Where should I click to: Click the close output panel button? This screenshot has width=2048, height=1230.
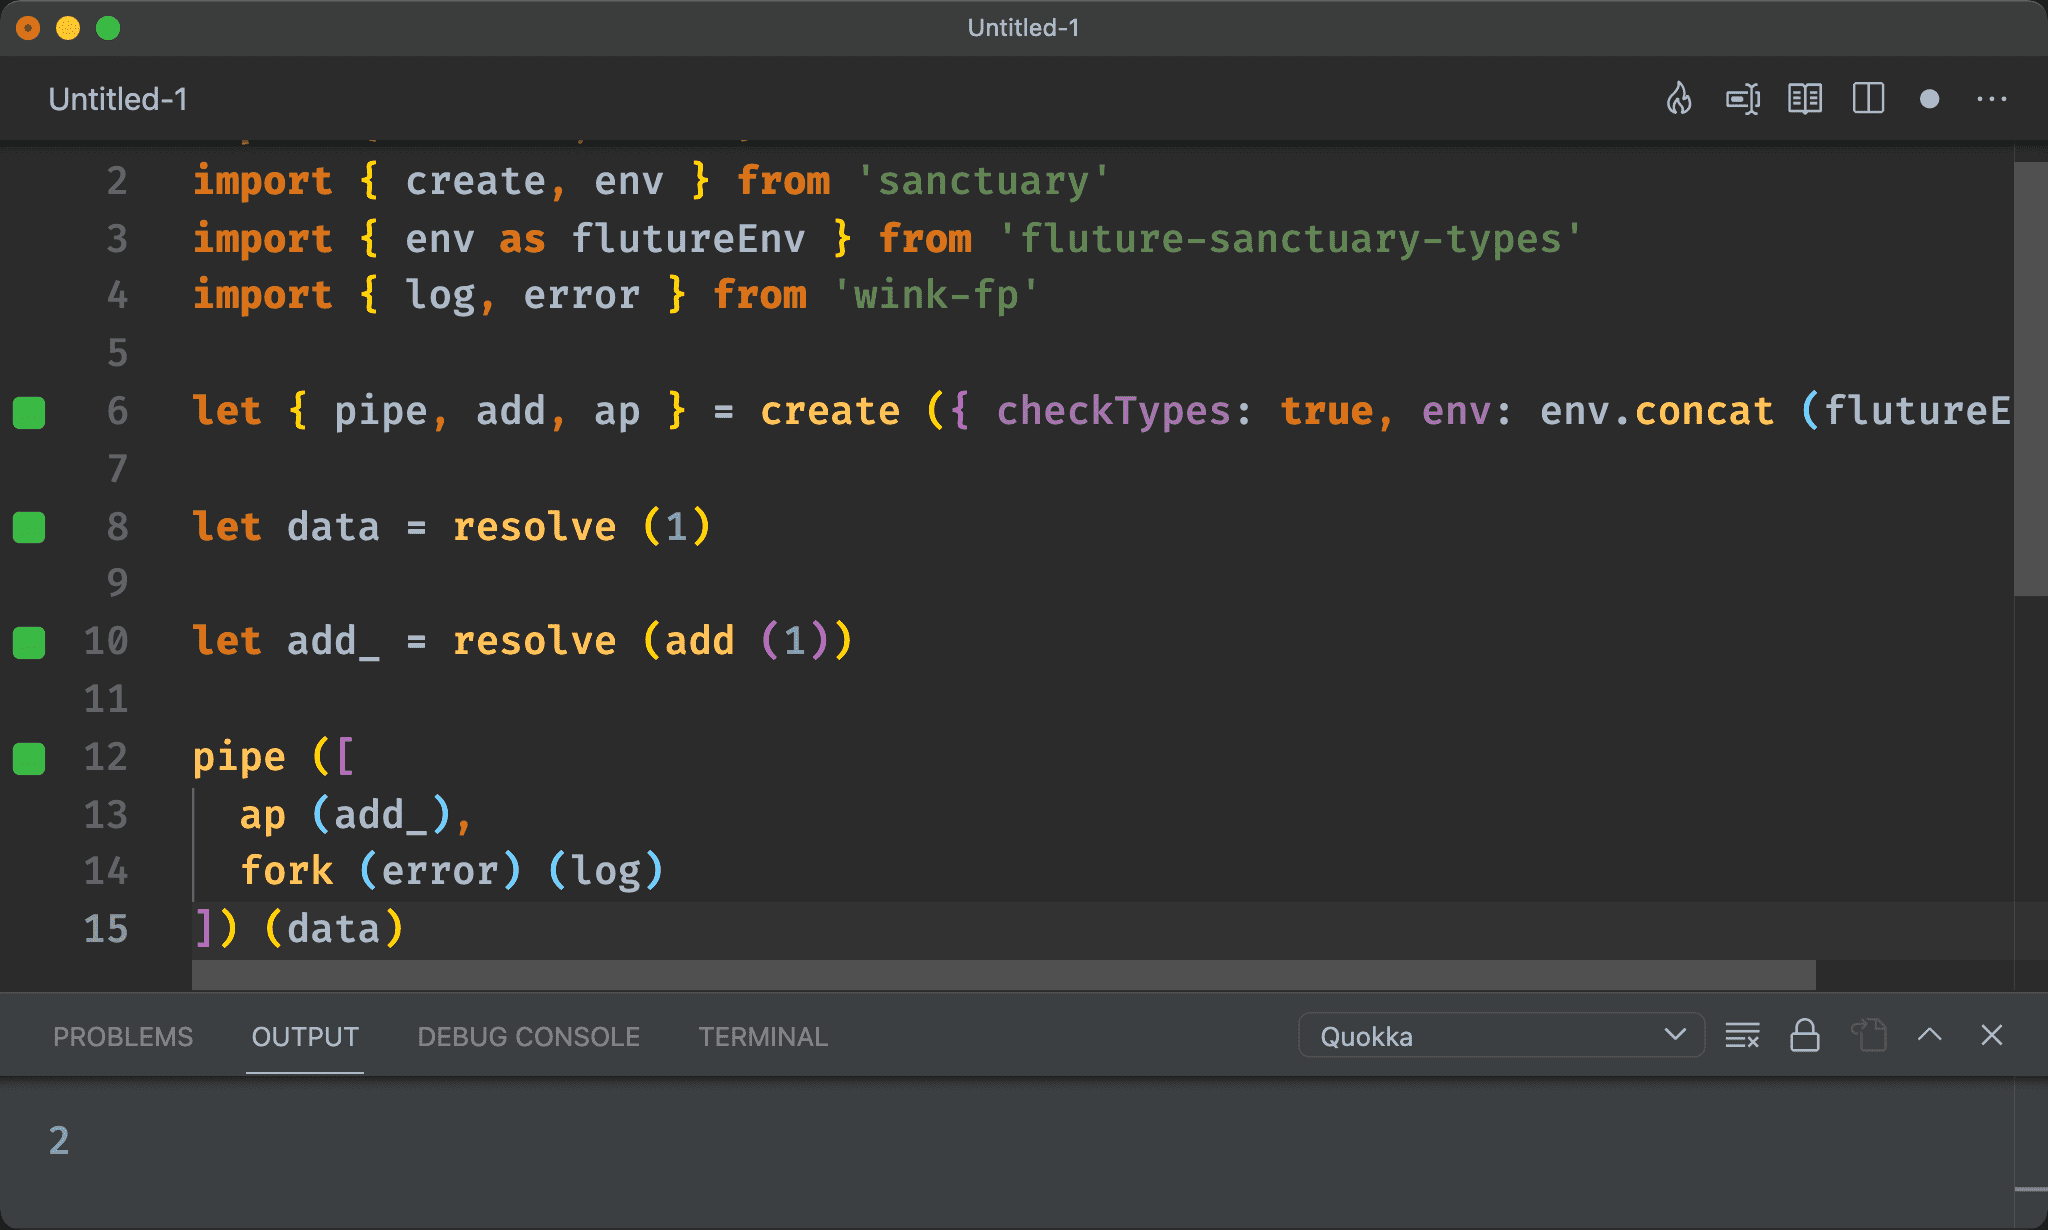pos(1992,1034)
